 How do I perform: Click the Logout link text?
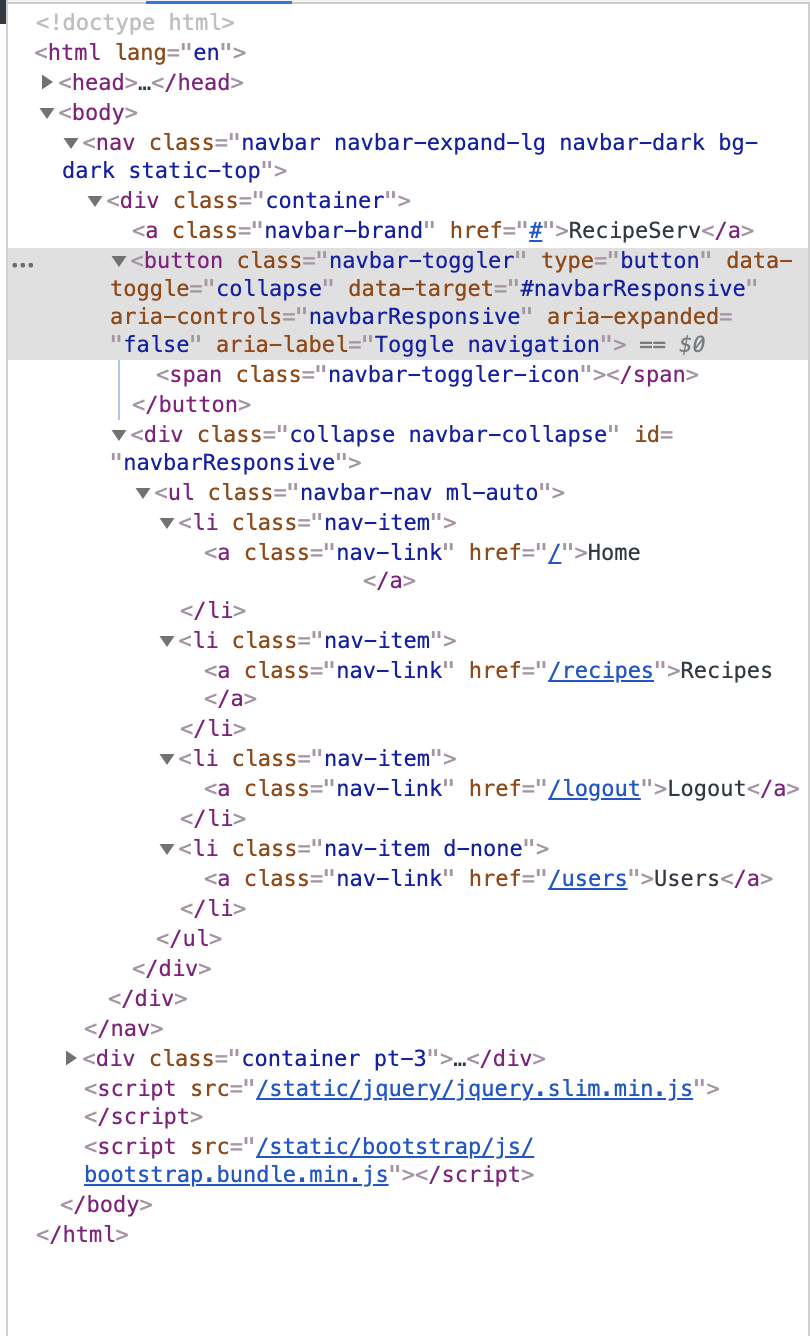707,789
